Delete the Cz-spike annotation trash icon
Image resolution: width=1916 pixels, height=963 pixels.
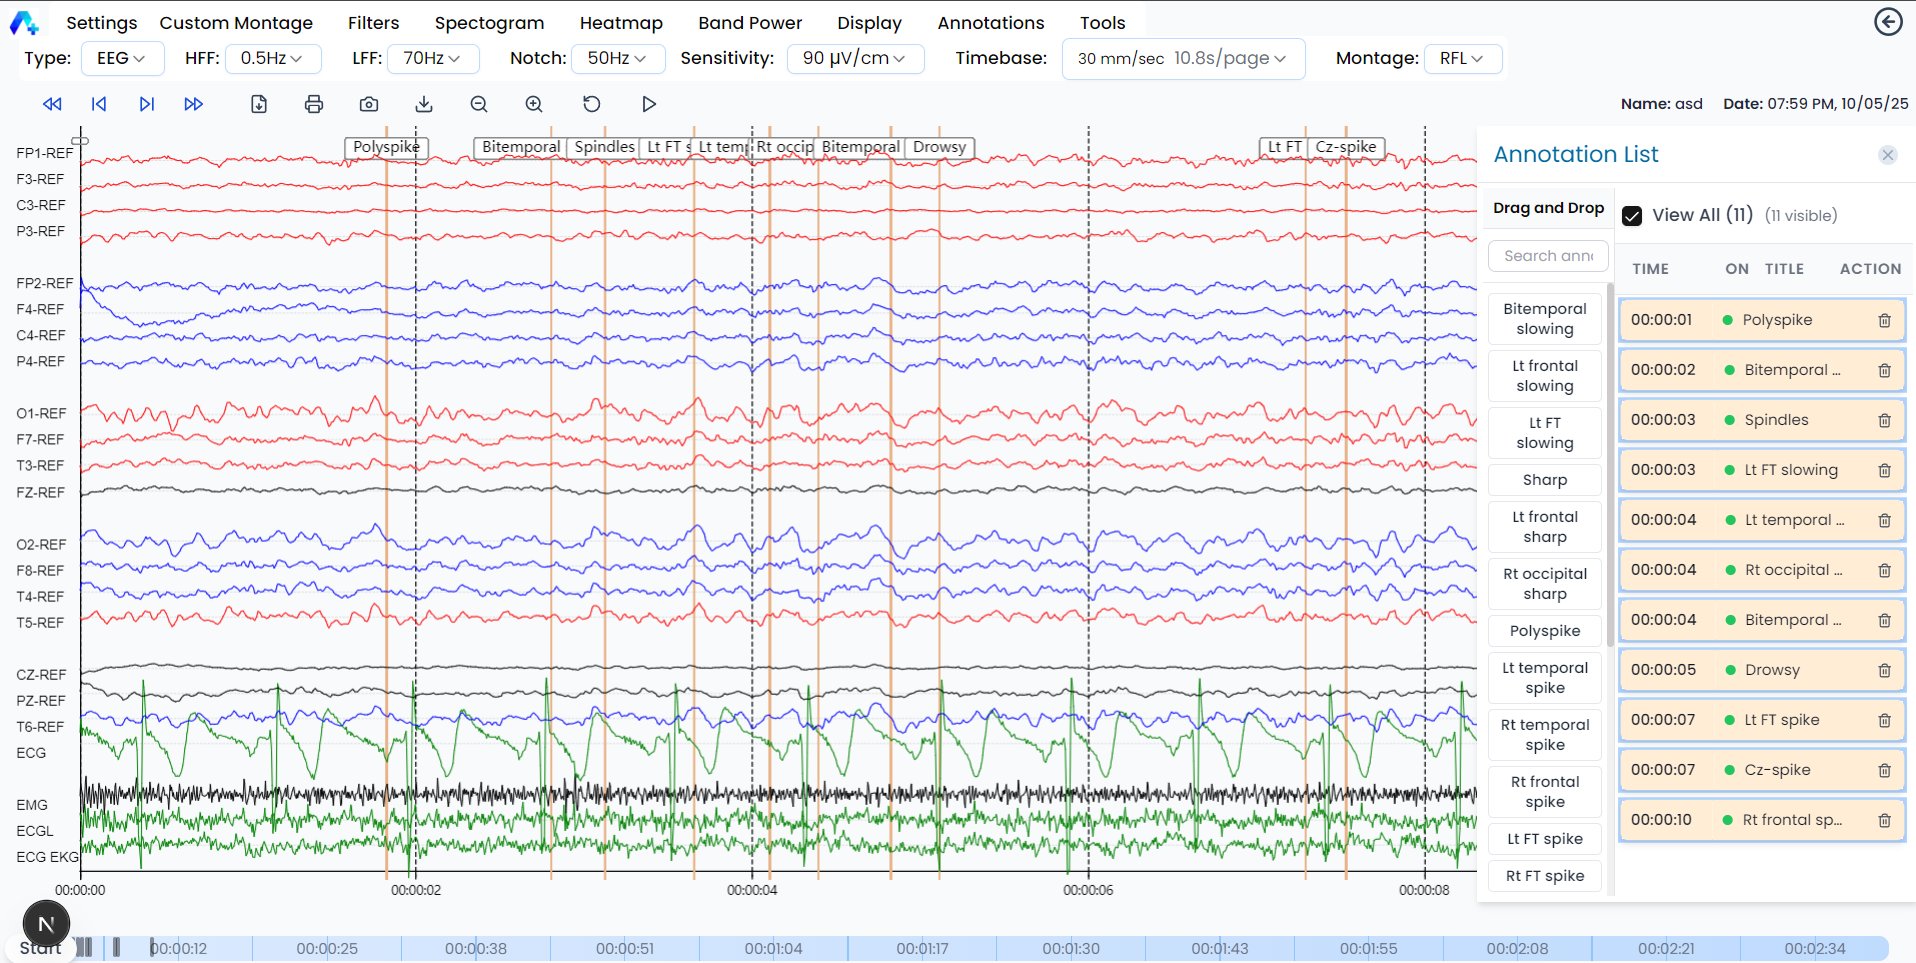tap(1884, 771)
